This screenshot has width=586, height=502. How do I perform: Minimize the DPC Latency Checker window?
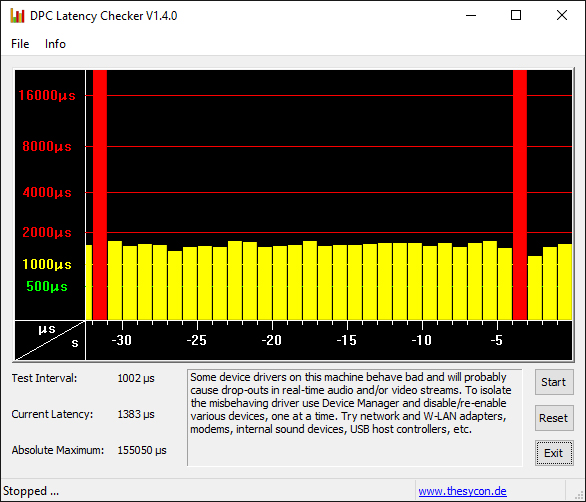(471, 16)
